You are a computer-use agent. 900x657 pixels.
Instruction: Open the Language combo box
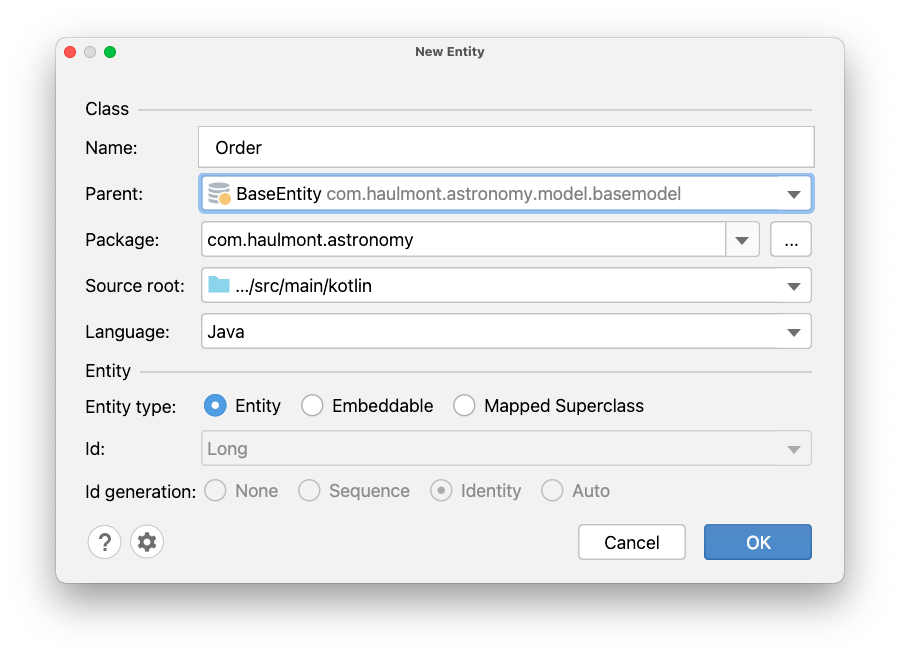(793, 332)
